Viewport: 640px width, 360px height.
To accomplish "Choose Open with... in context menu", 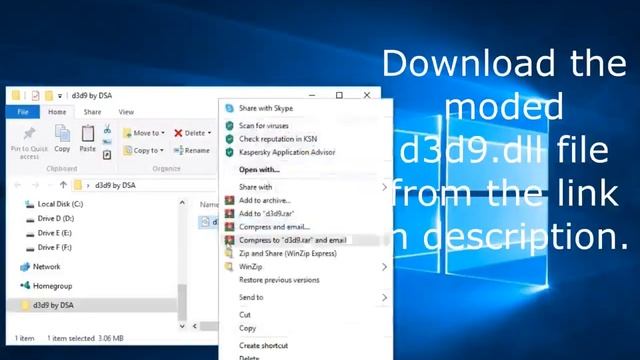I will (259, 170).
